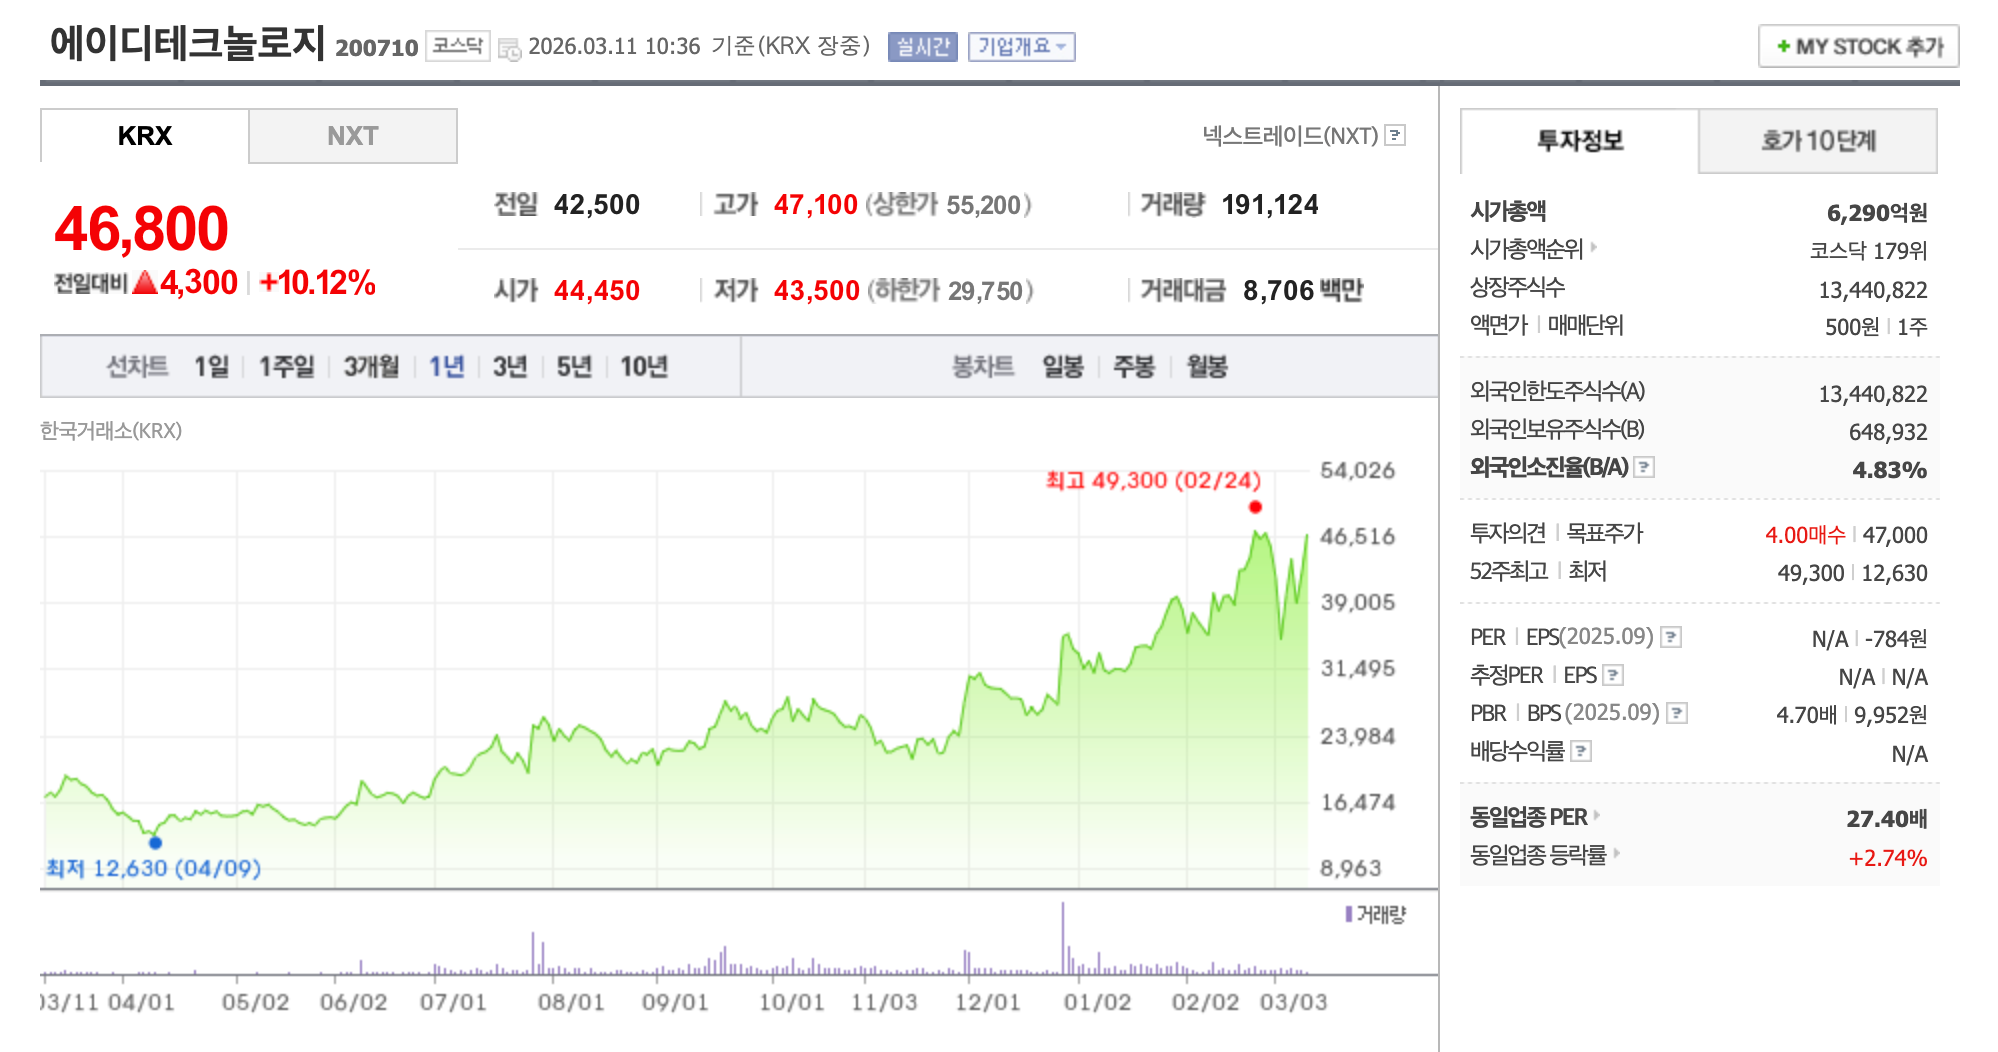The width and height of the screenshot is (1998, 1052).
Task: Click arrow icon next to 시가총액순위
Action: [x=1593, y=247]
